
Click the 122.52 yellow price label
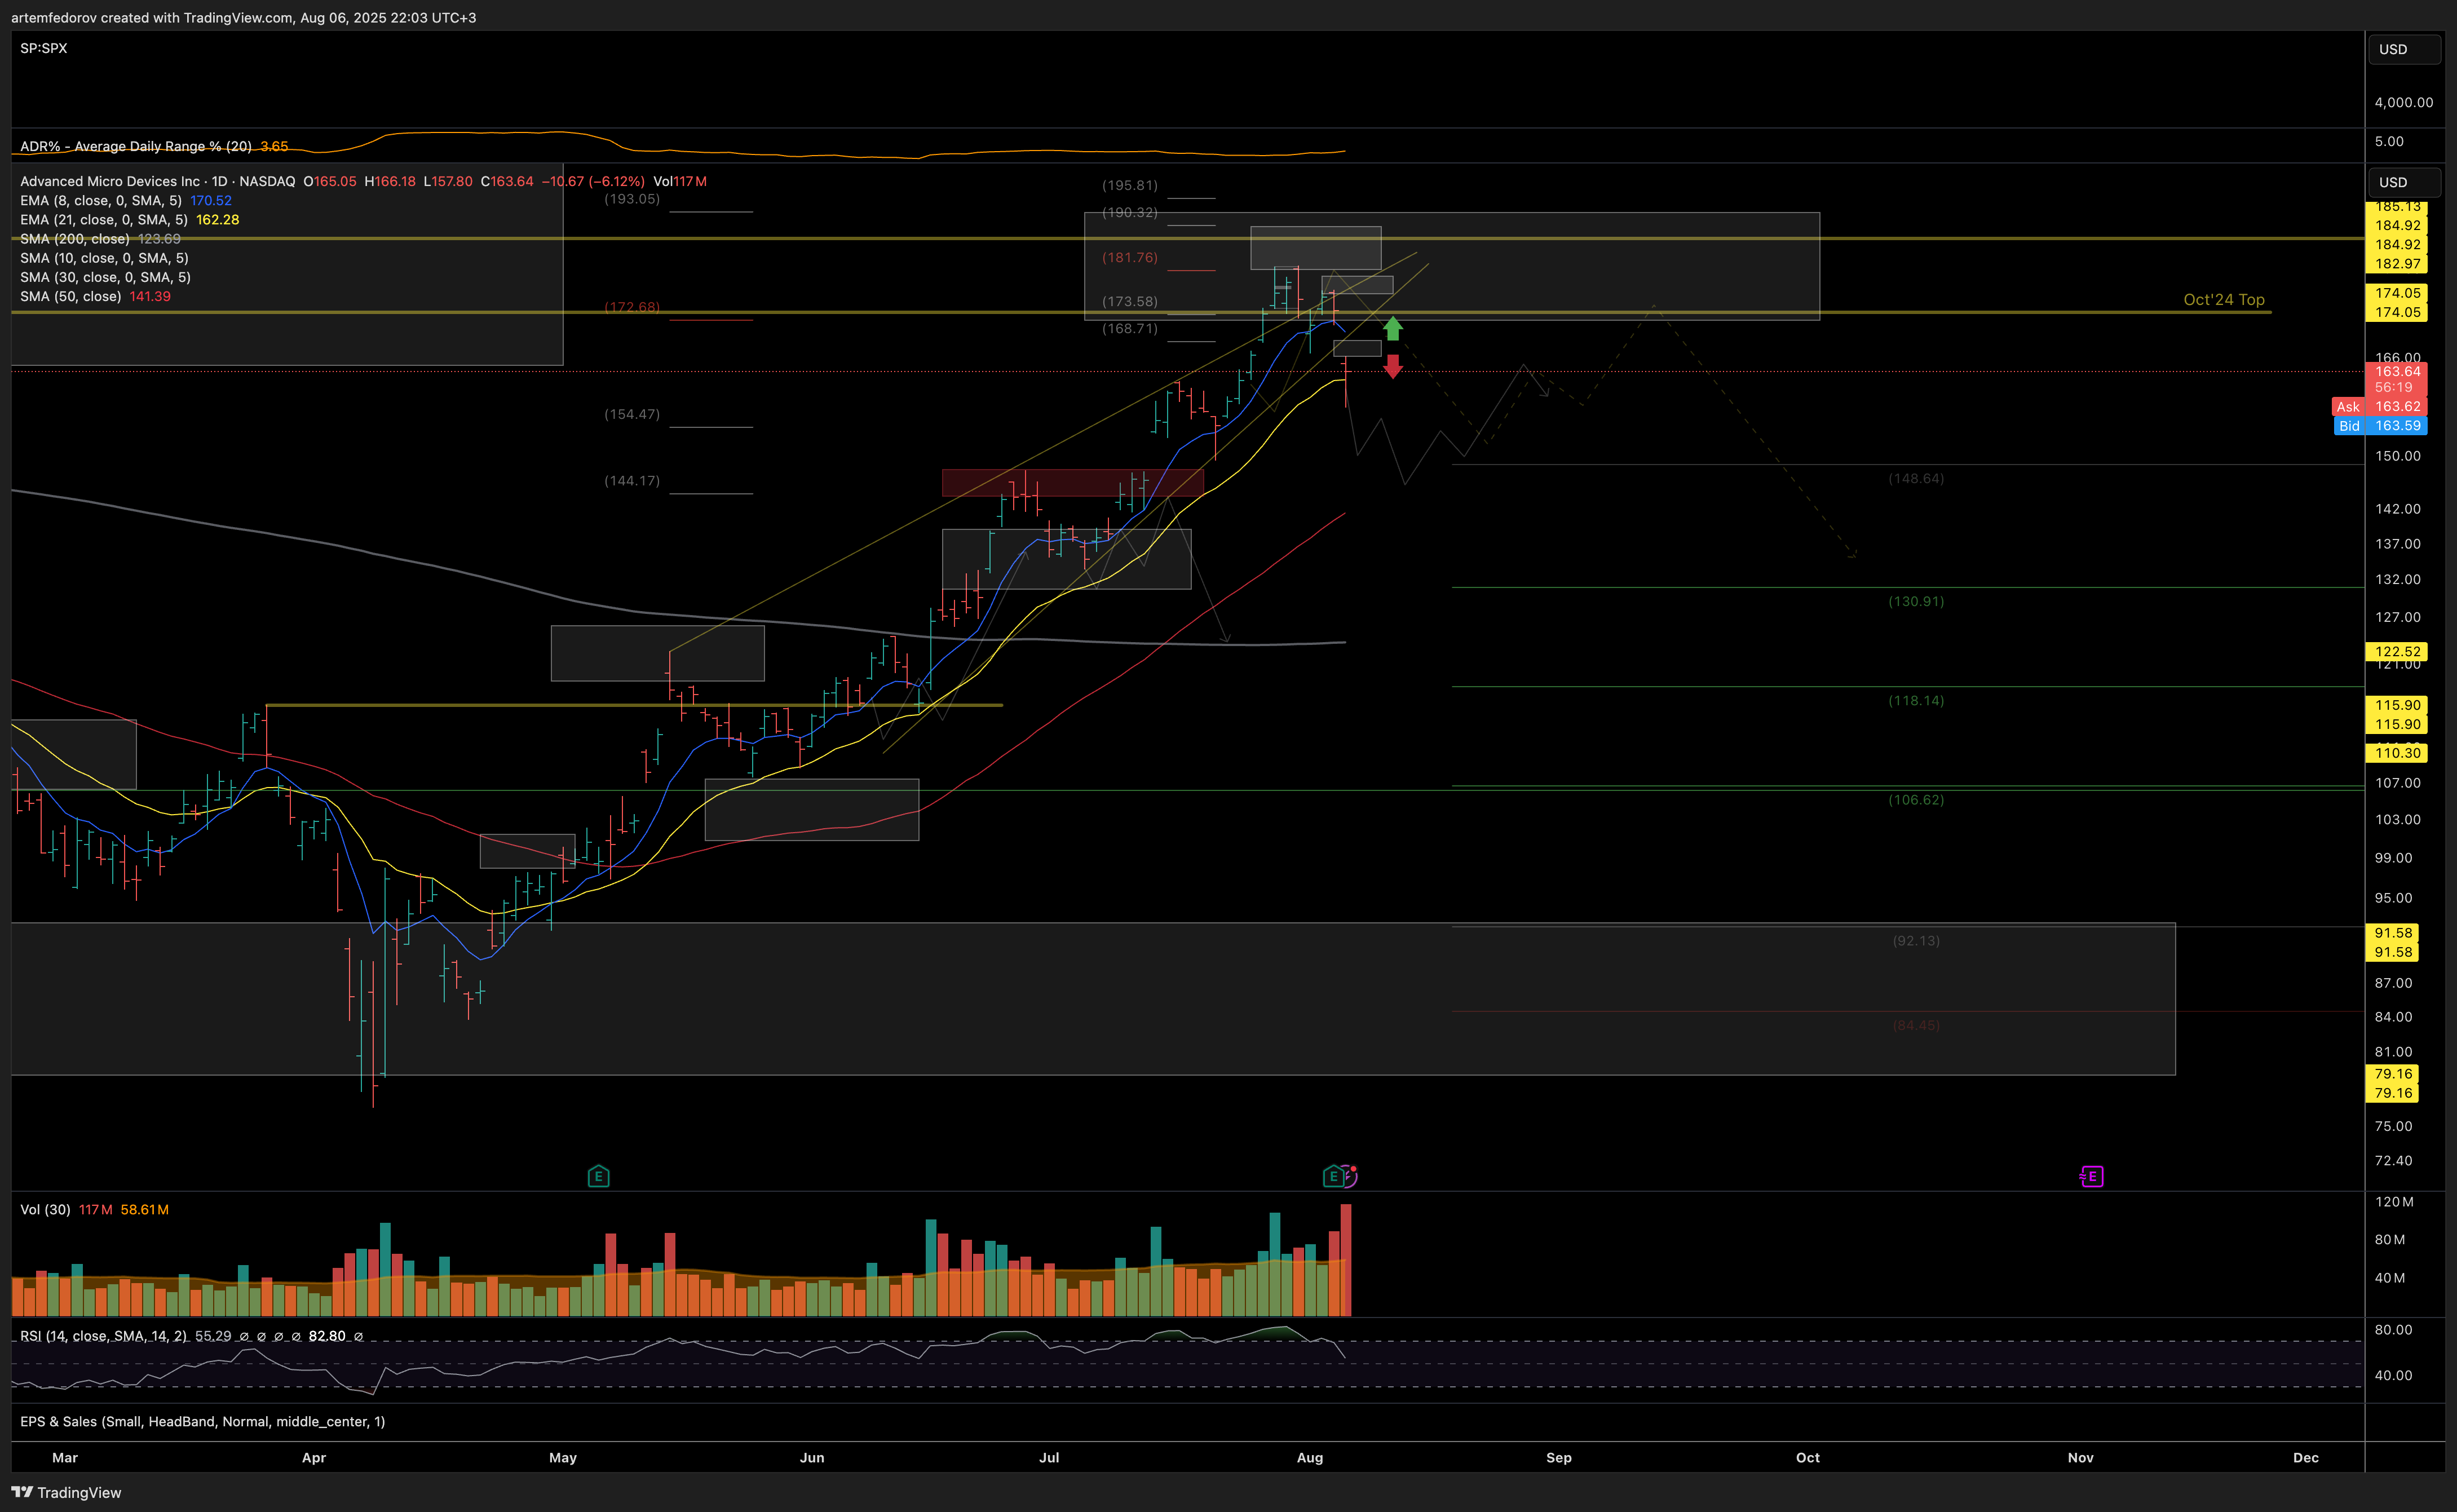[2397, 651]
